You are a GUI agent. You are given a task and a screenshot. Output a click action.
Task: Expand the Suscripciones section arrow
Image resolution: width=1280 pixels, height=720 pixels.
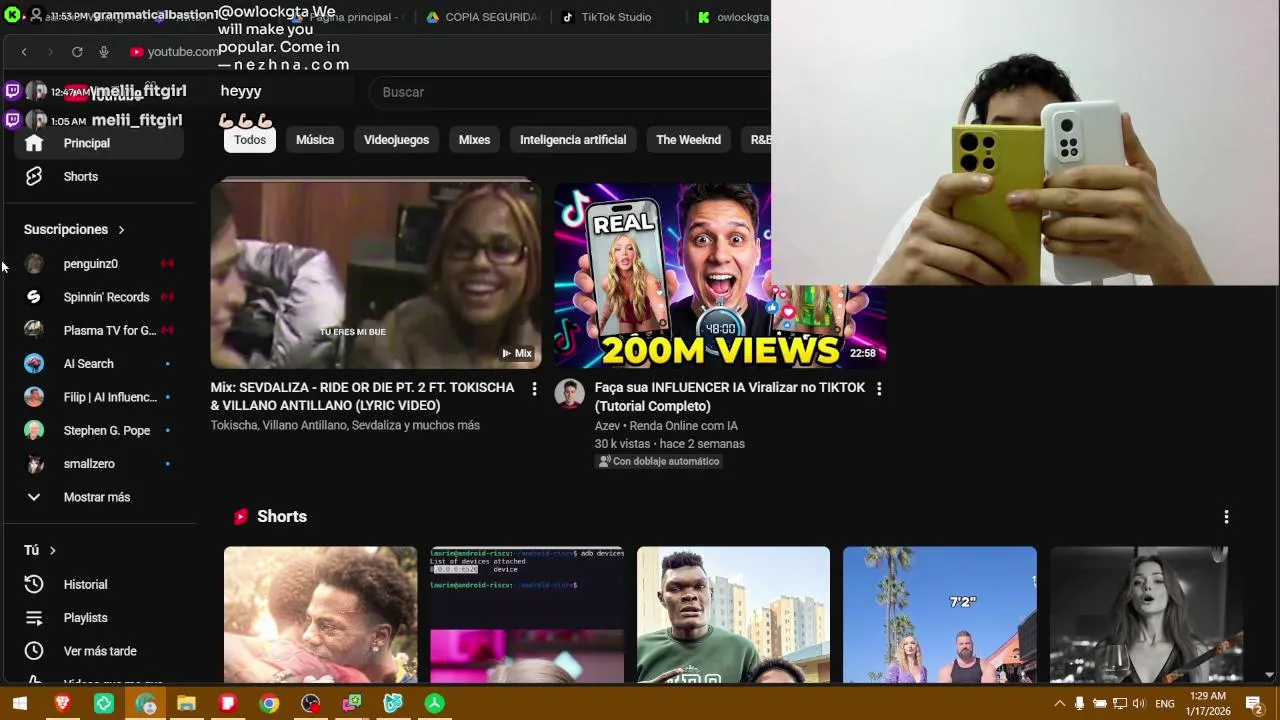click(121, 230)
